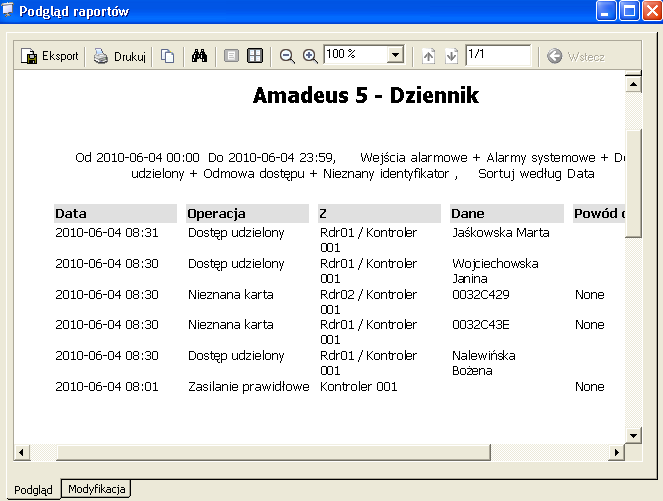
Task: Click vertical scrollbar down arrow
Action: tap(633, 435)
